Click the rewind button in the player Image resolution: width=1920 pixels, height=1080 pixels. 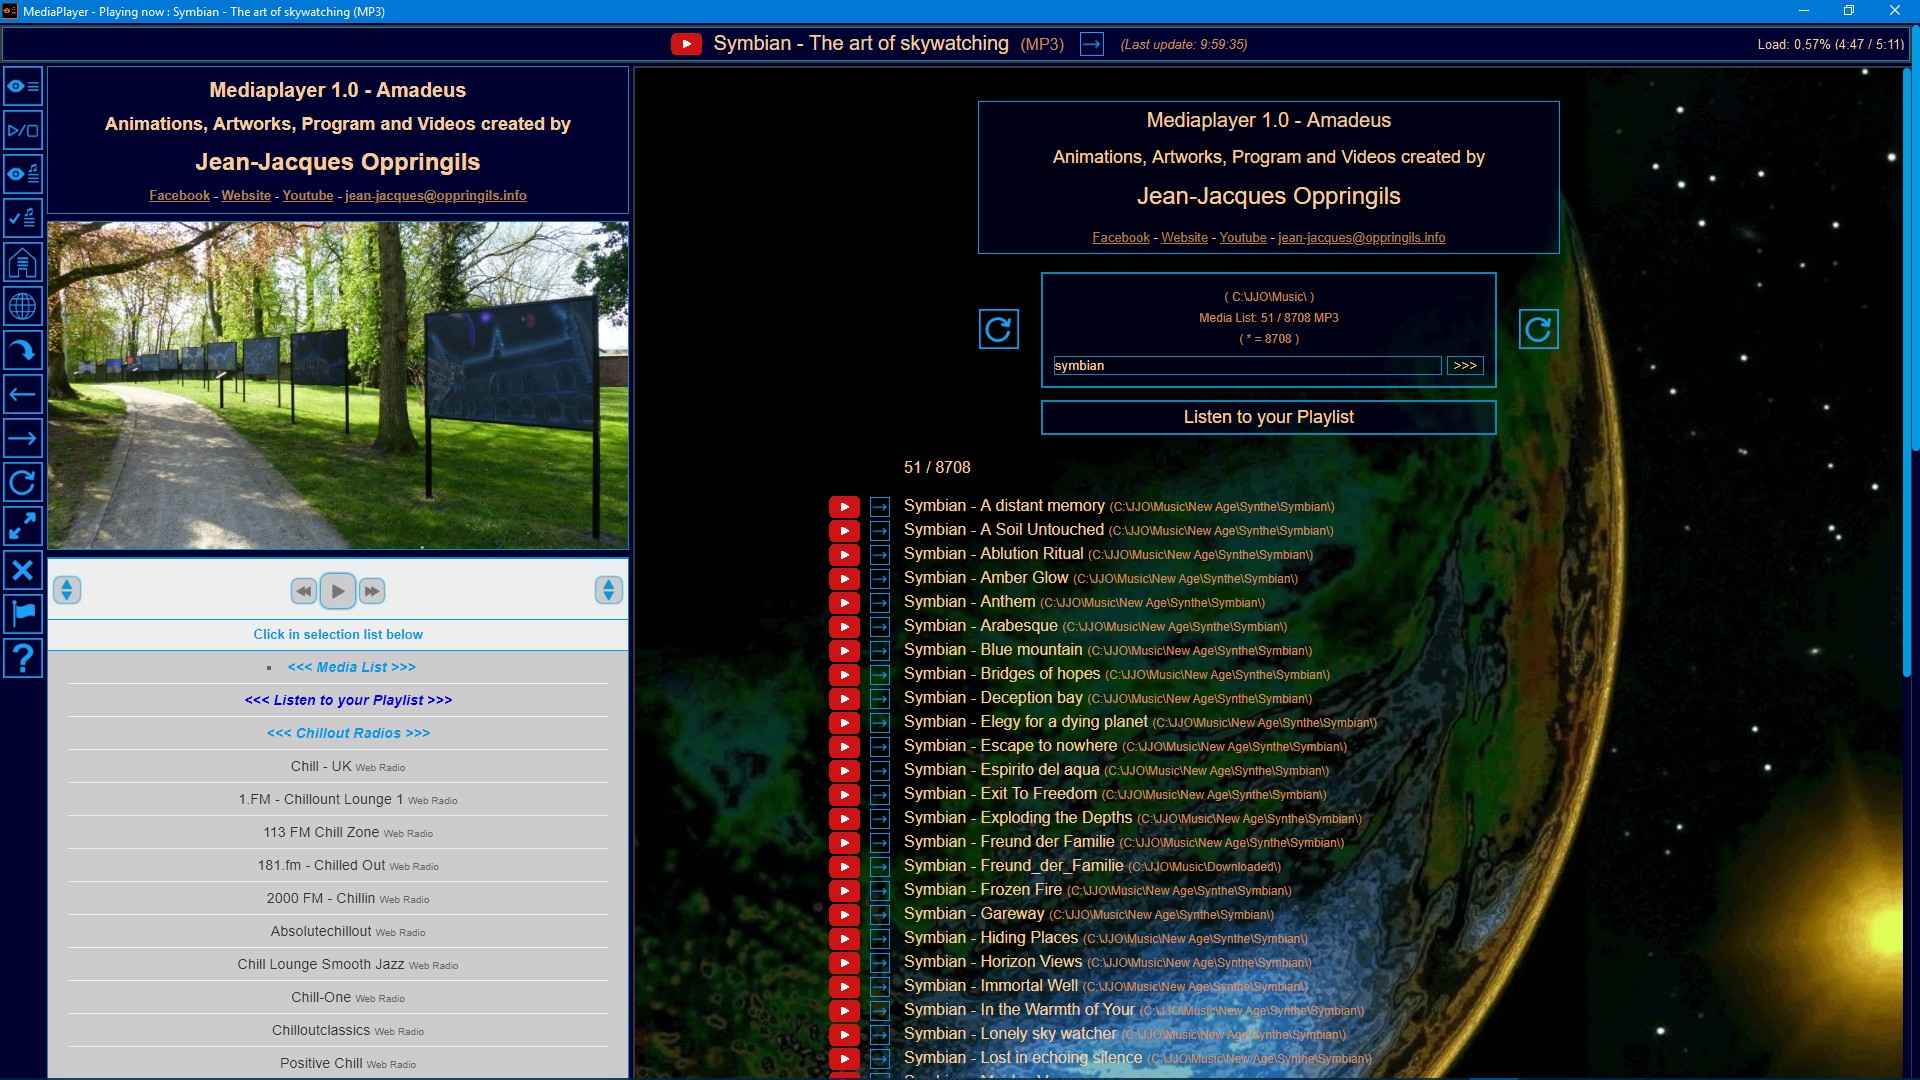coord(304,591)
